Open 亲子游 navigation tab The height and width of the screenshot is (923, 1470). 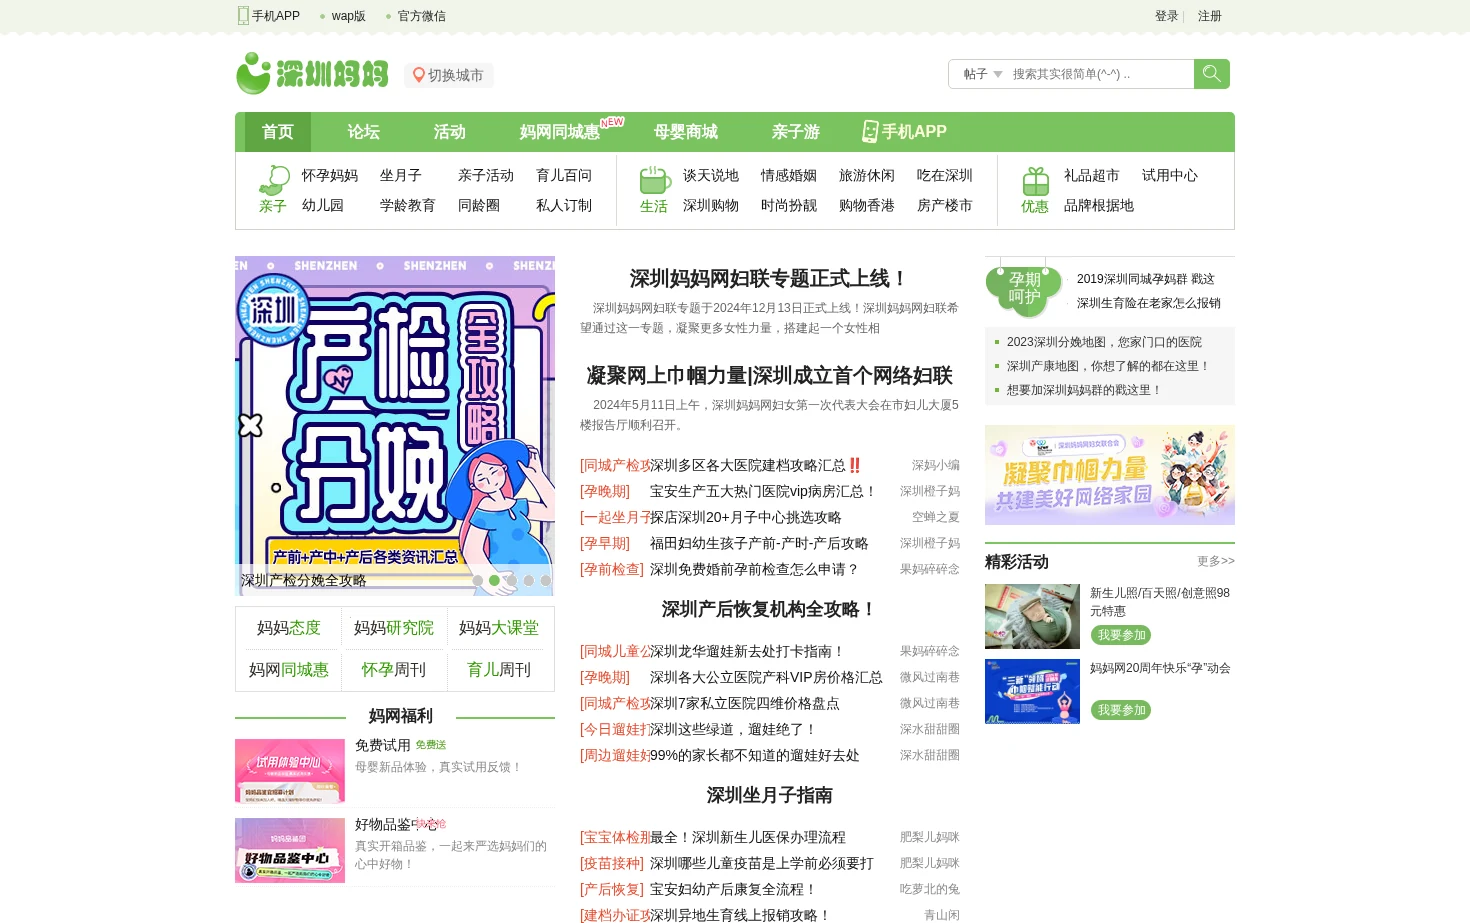point(795,132)
